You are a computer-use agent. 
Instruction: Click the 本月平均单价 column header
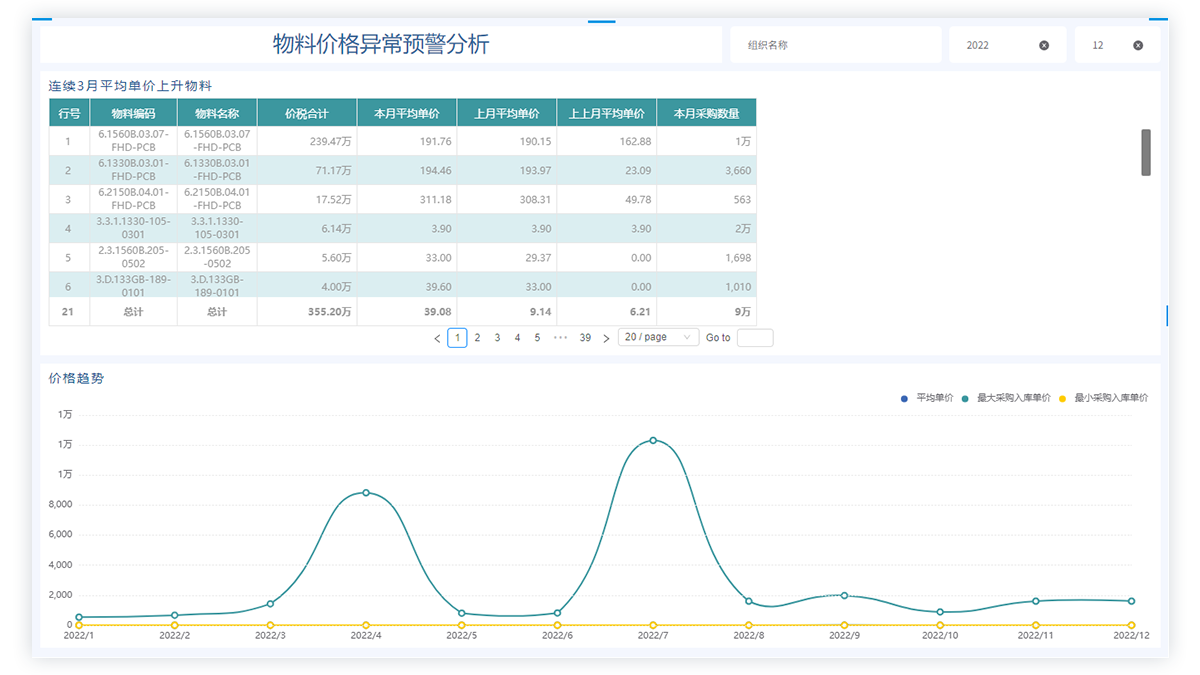(x=406, y=113)
